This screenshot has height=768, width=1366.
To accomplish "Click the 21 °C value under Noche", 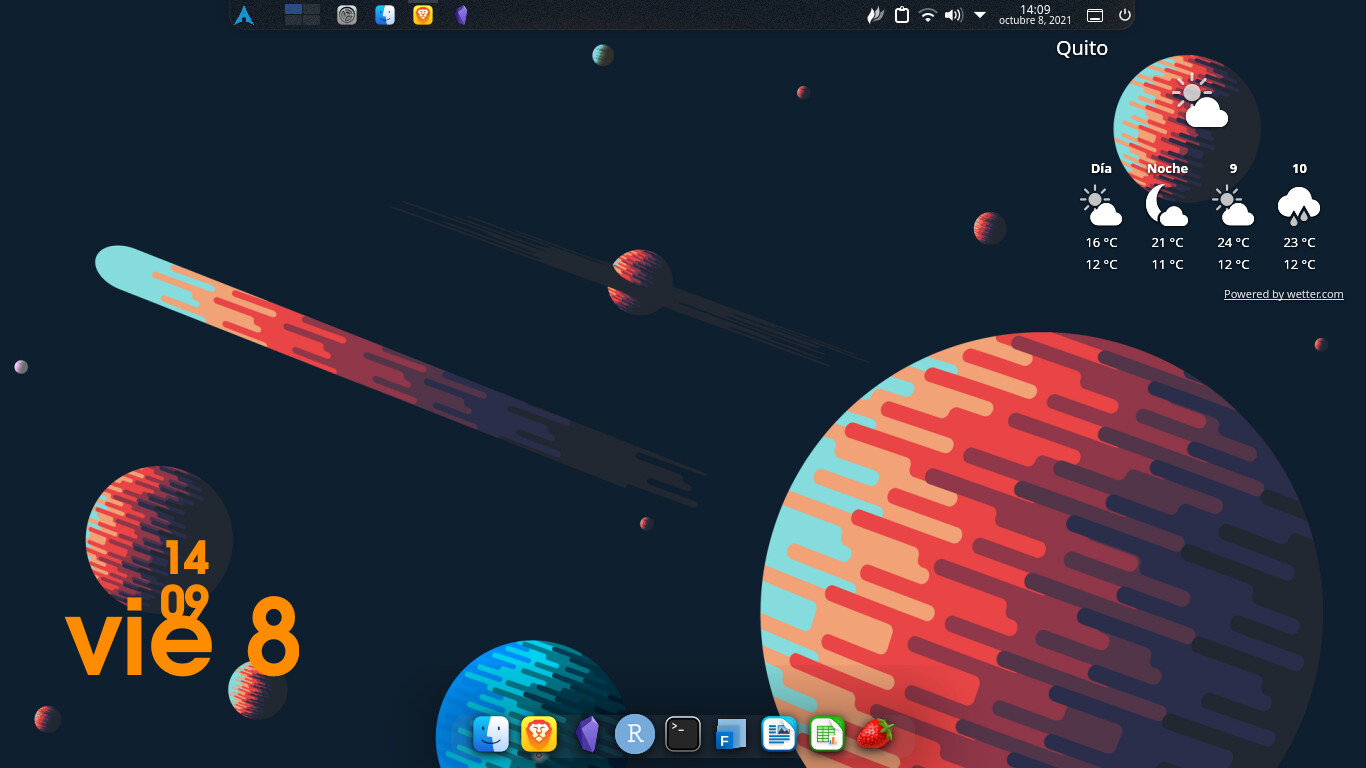I will pyautogui.click(x=1167, y=243).
